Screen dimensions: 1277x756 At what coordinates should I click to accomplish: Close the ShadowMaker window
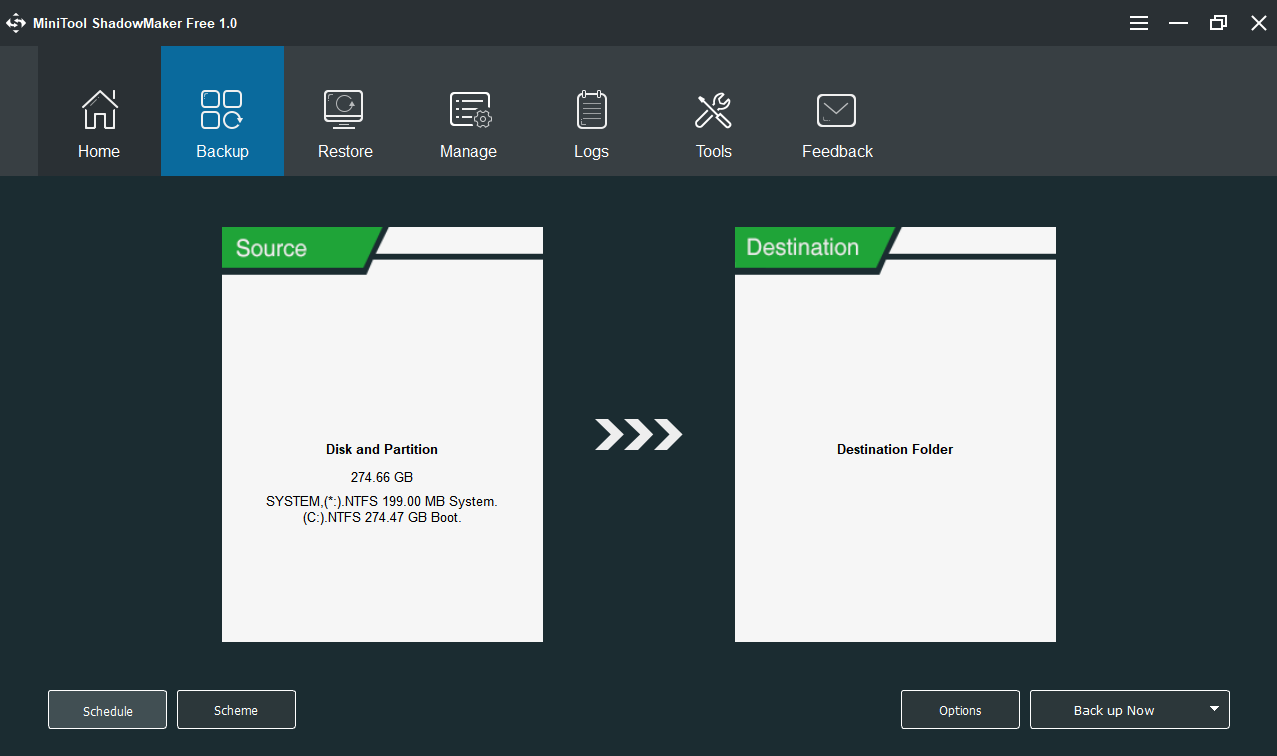tap(1258, 23)
